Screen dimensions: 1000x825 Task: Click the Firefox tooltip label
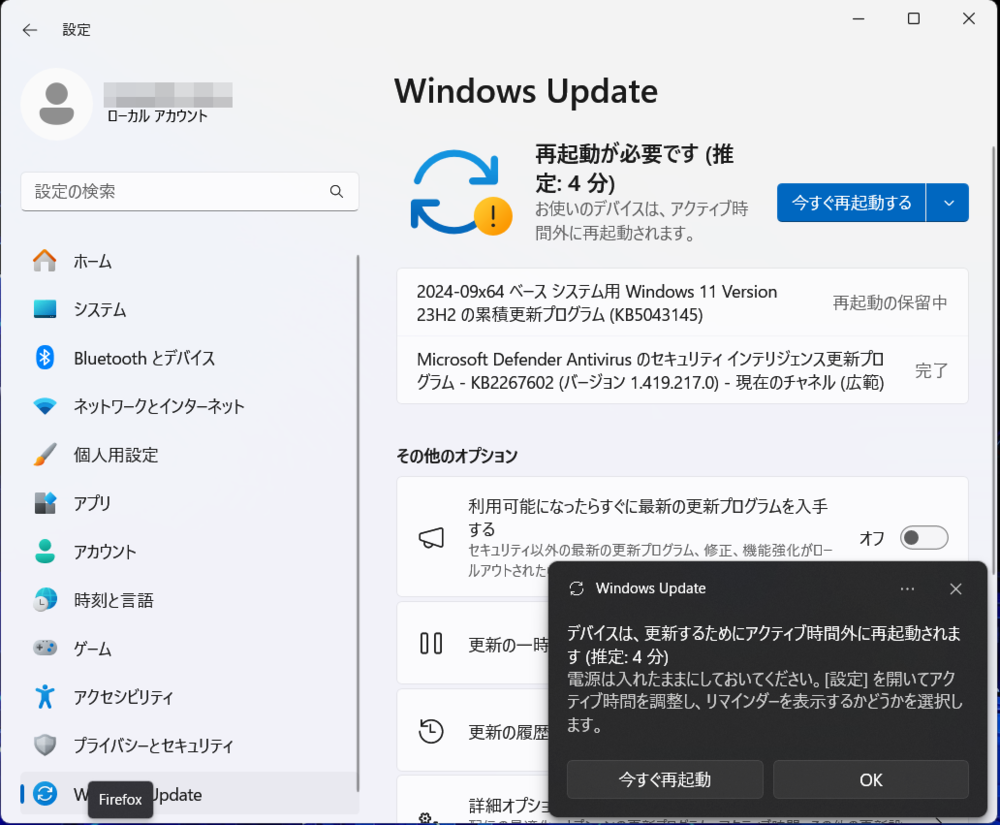[121, 799]
